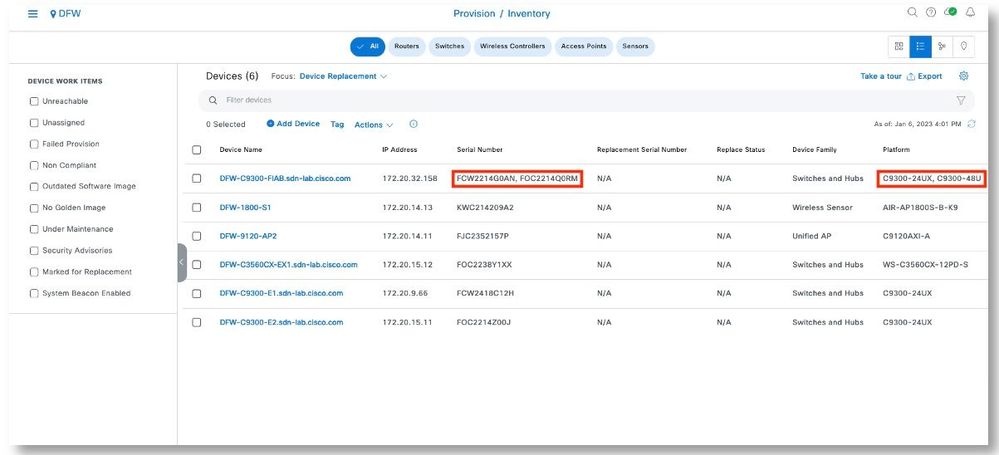Open DFW-C9300-E1.sdn-lab.cisco.com device link
The width and height of the screenshot is (999, 455).
click(281, 293)
